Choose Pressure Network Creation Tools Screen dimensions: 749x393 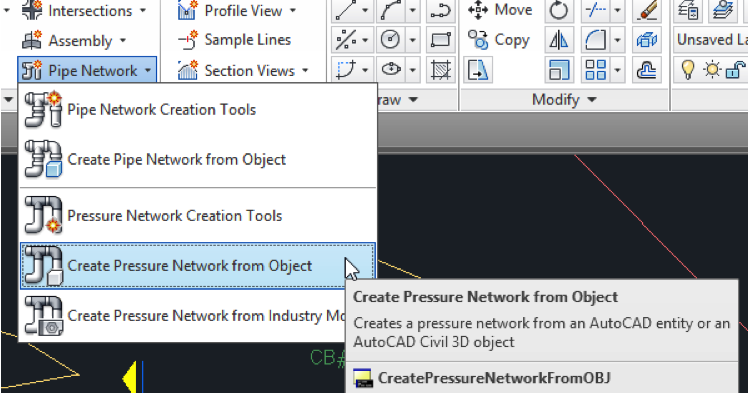(198, 216)
